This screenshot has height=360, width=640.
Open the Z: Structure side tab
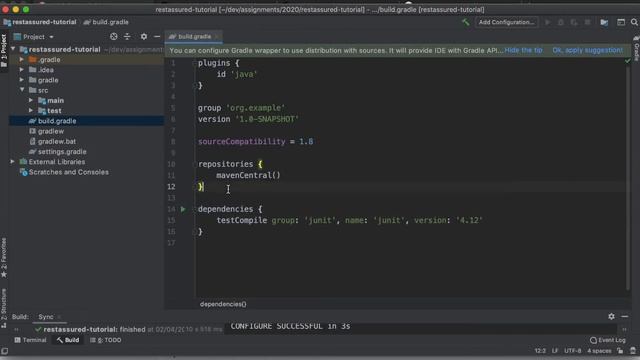(4, 308)
